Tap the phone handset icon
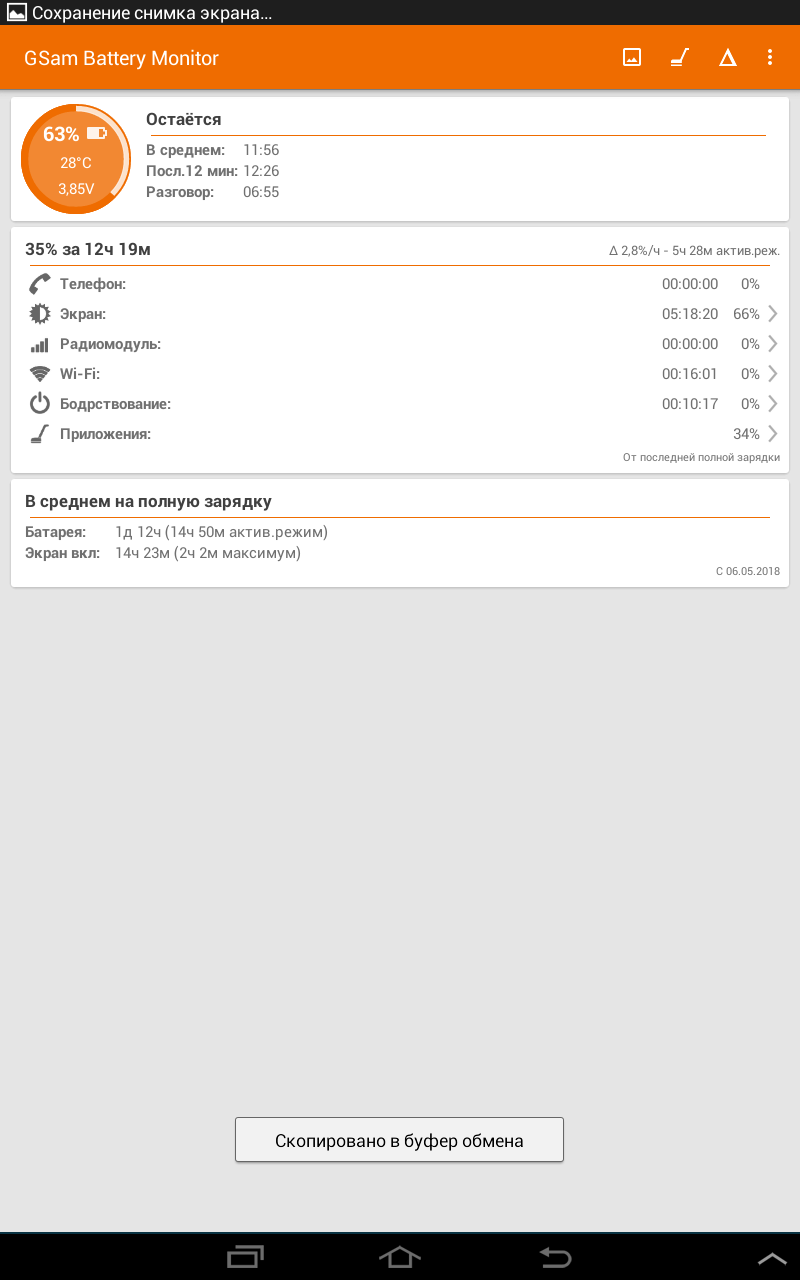The height and width of the screenshot is (1280, 800). (x=40, y=284)
